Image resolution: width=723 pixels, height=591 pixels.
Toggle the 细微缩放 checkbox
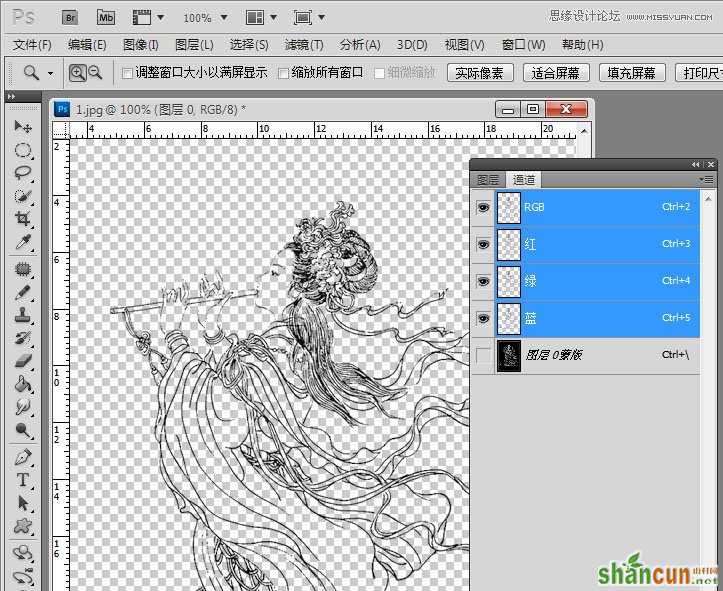[x=379, y=73]
